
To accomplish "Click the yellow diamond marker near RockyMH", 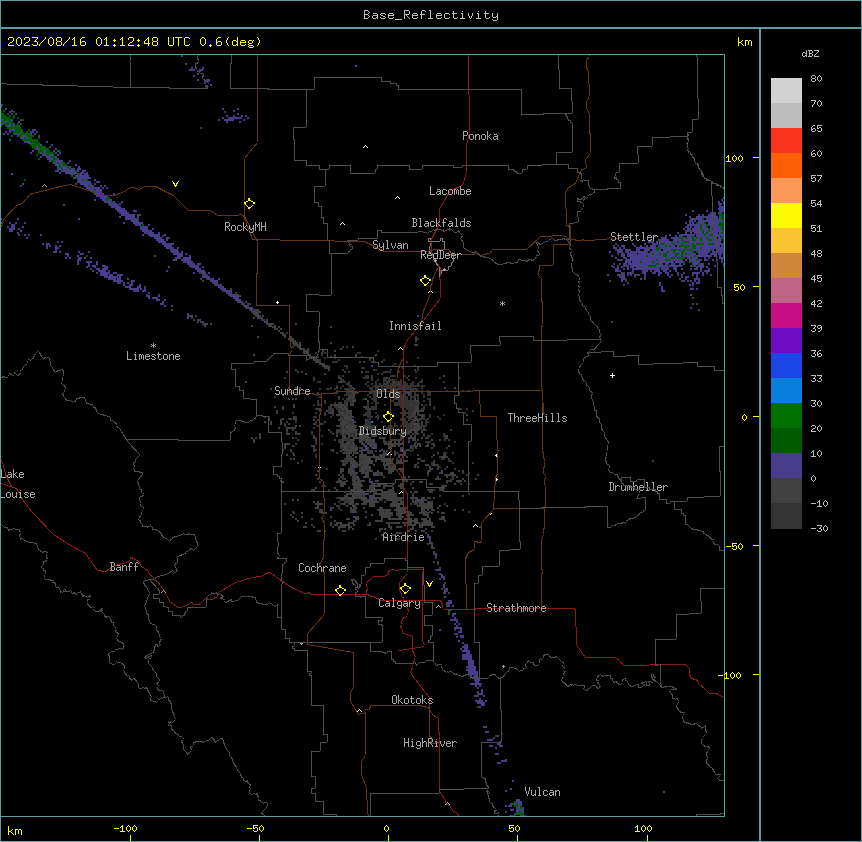I will tap(249, 204).
